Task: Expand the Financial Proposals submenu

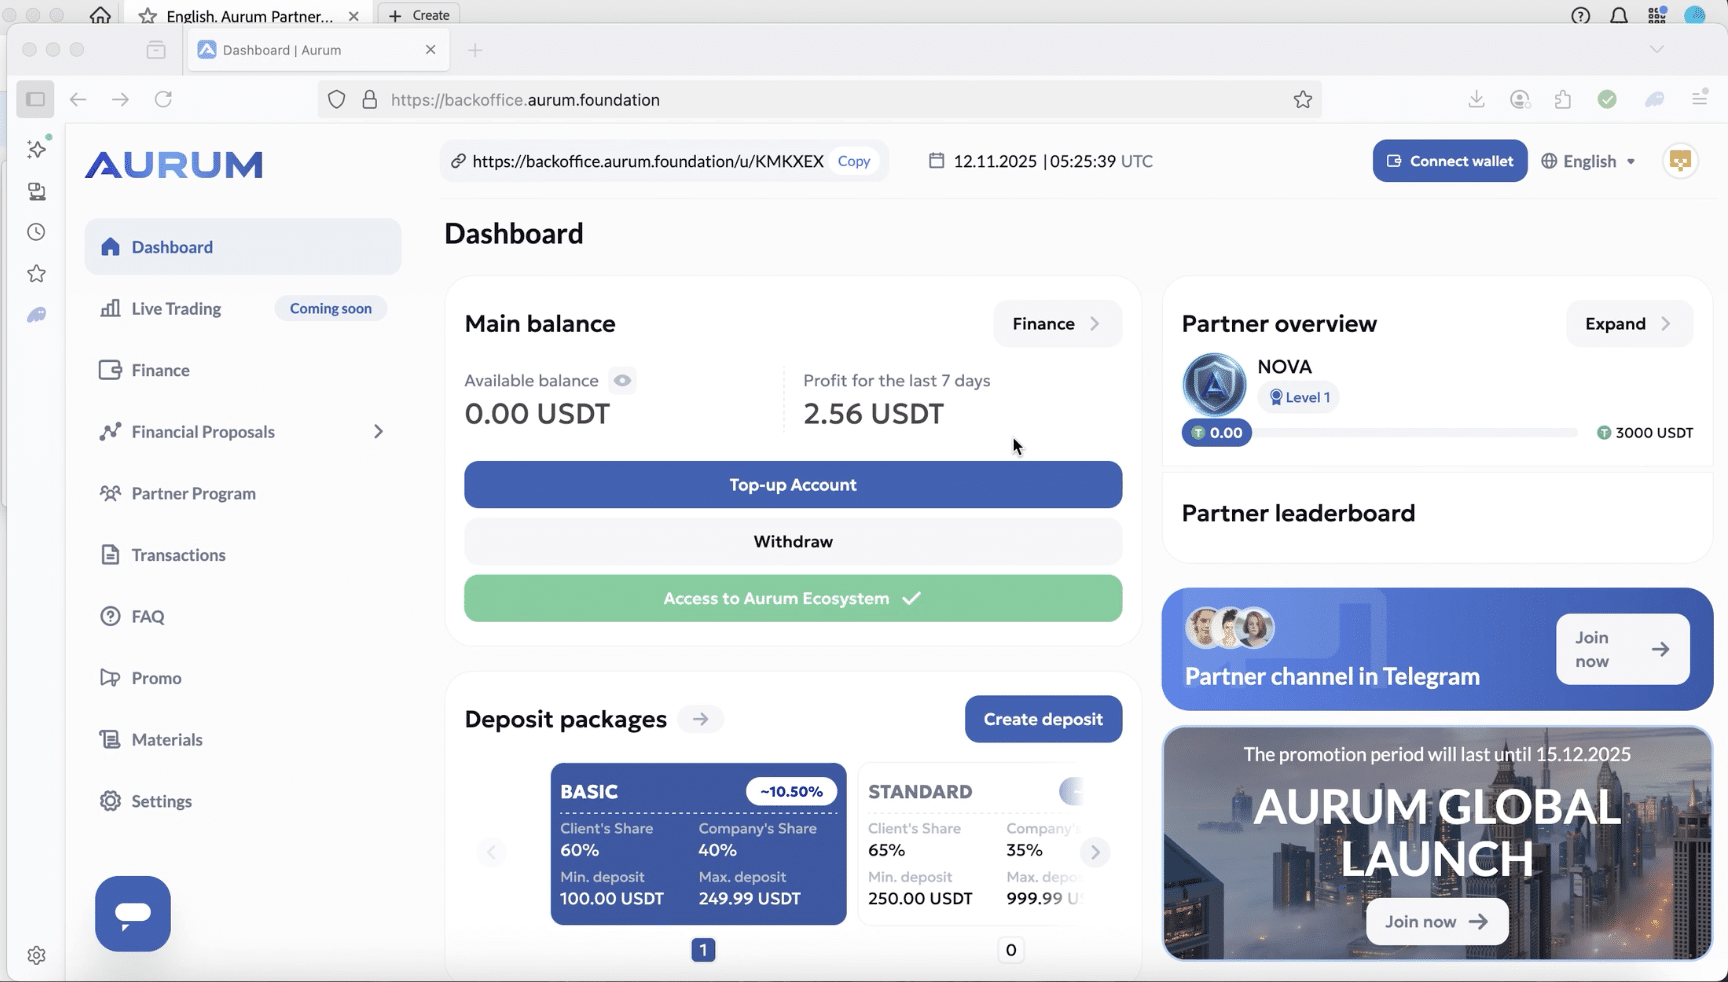Action: [378, 432]
